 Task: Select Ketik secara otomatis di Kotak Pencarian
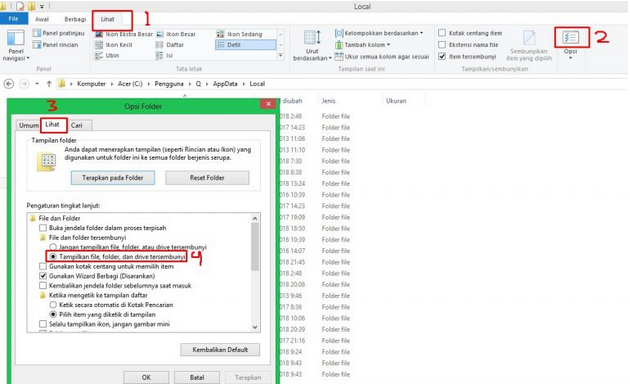(x=53, y=305)
